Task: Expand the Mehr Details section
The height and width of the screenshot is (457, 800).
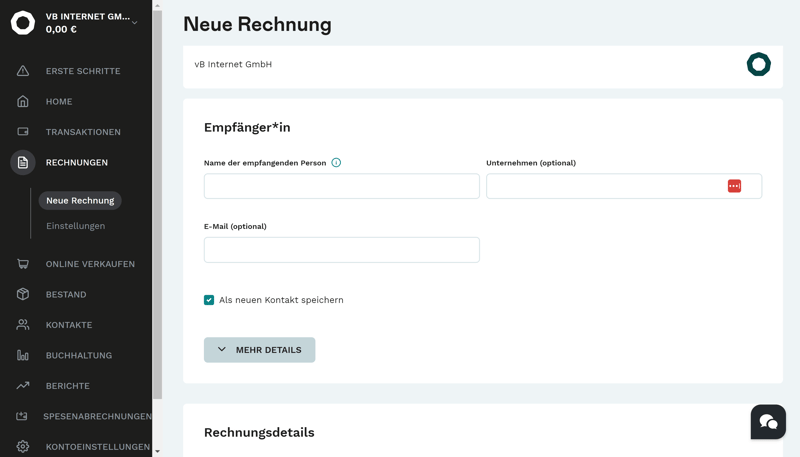Action: click(x=259, y=350)
